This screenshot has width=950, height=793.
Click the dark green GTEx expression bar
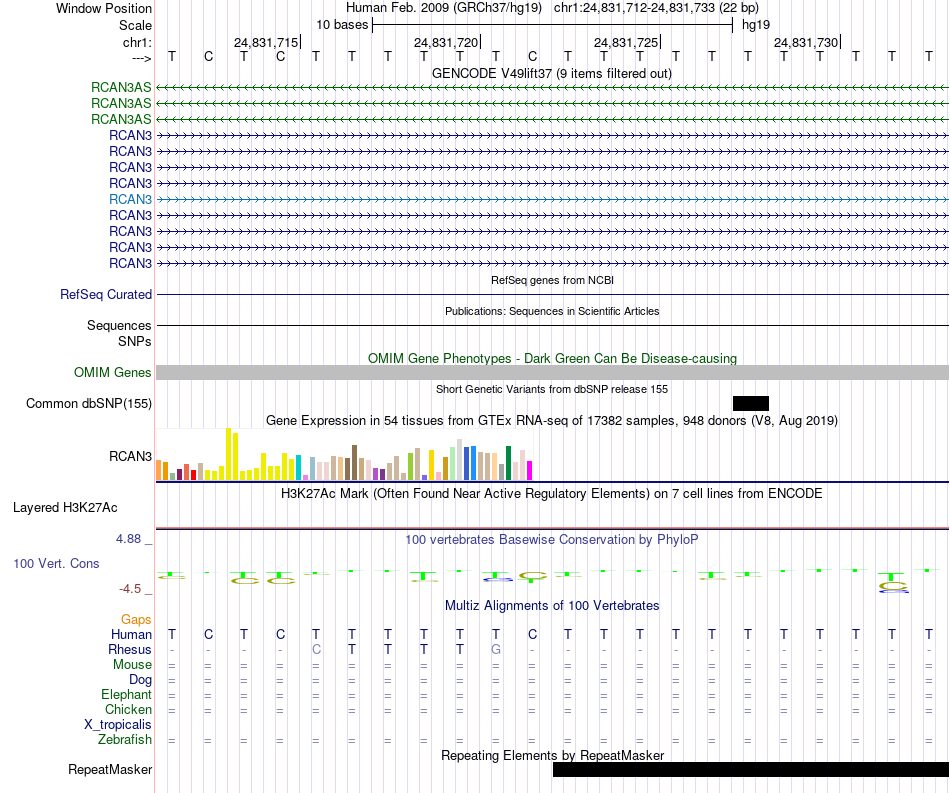[x=508, y=463]
